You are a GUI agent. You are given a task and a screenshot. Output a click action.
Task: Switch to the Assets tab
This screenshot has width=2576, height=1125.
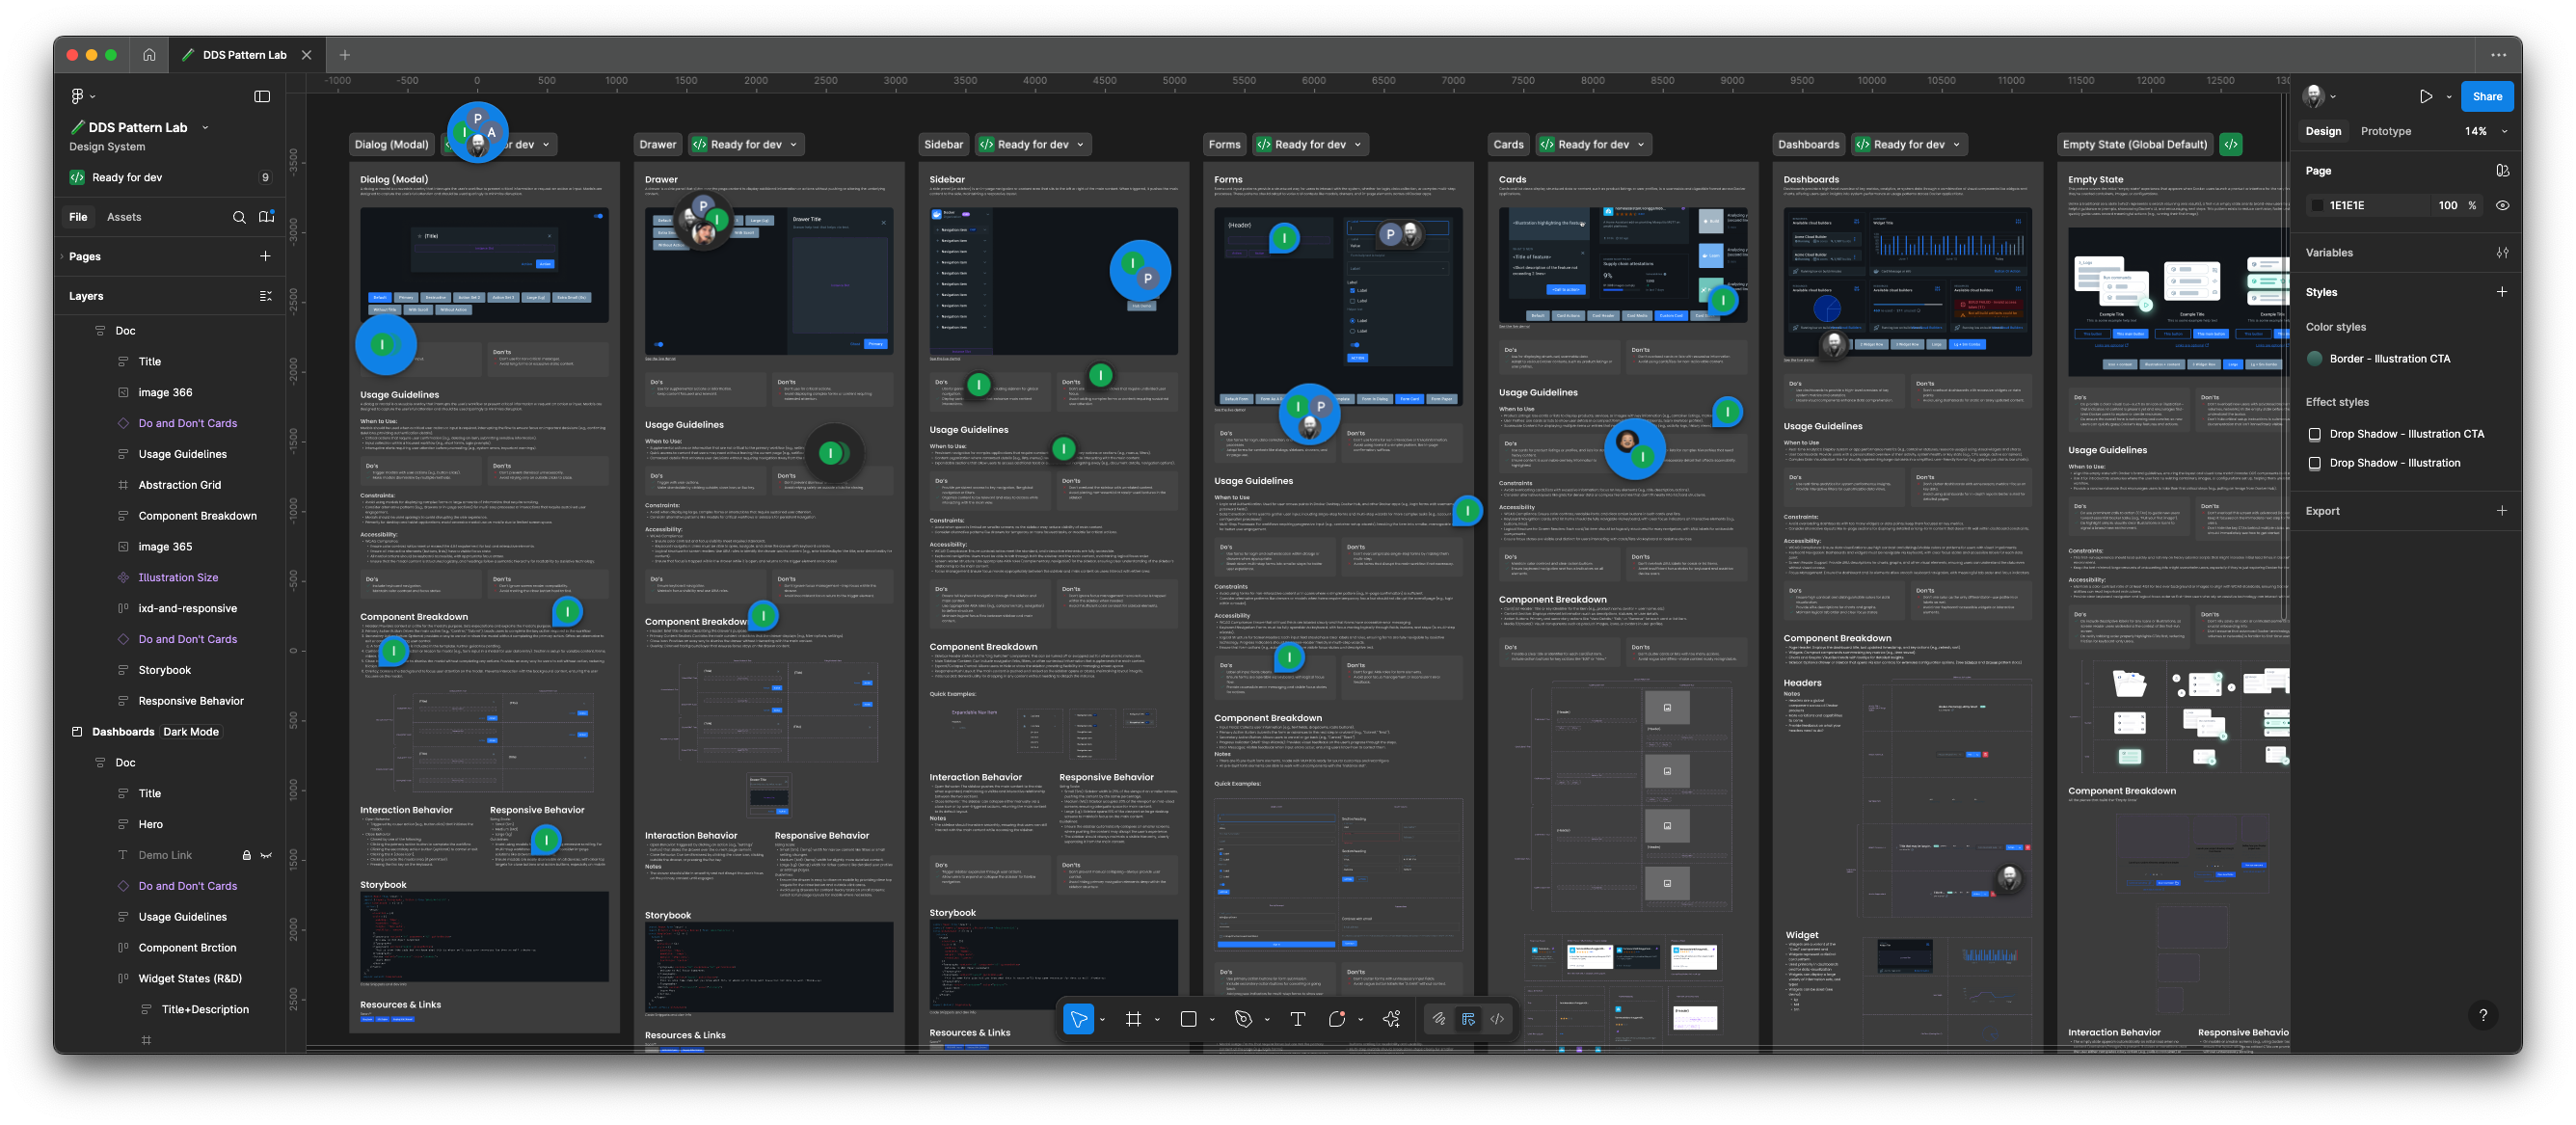click(124, 216)
